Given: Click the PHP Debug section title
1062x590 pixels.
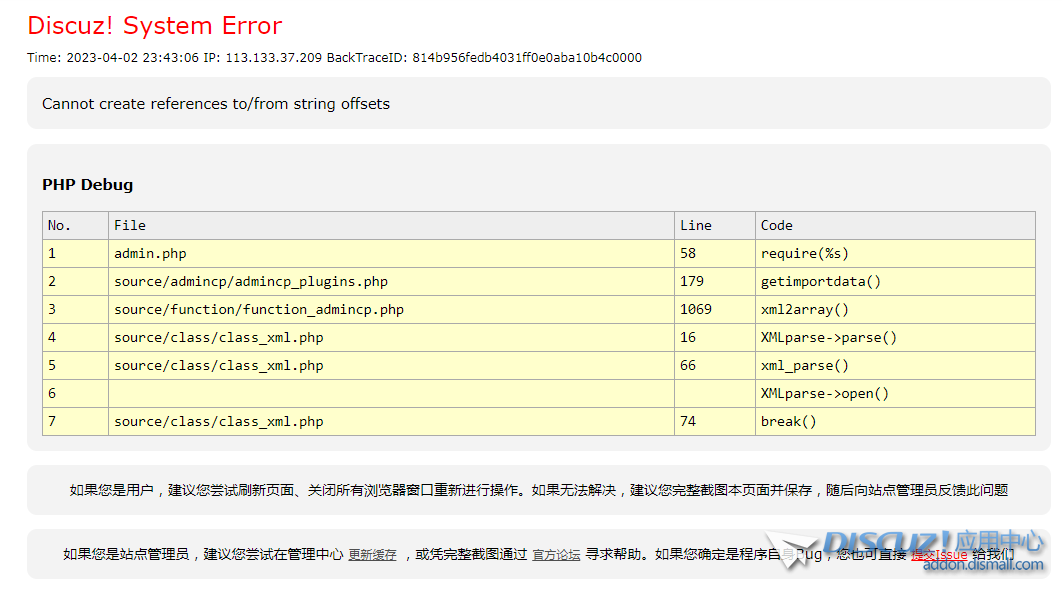Looking at the screenshot, I should pos(87,185).
